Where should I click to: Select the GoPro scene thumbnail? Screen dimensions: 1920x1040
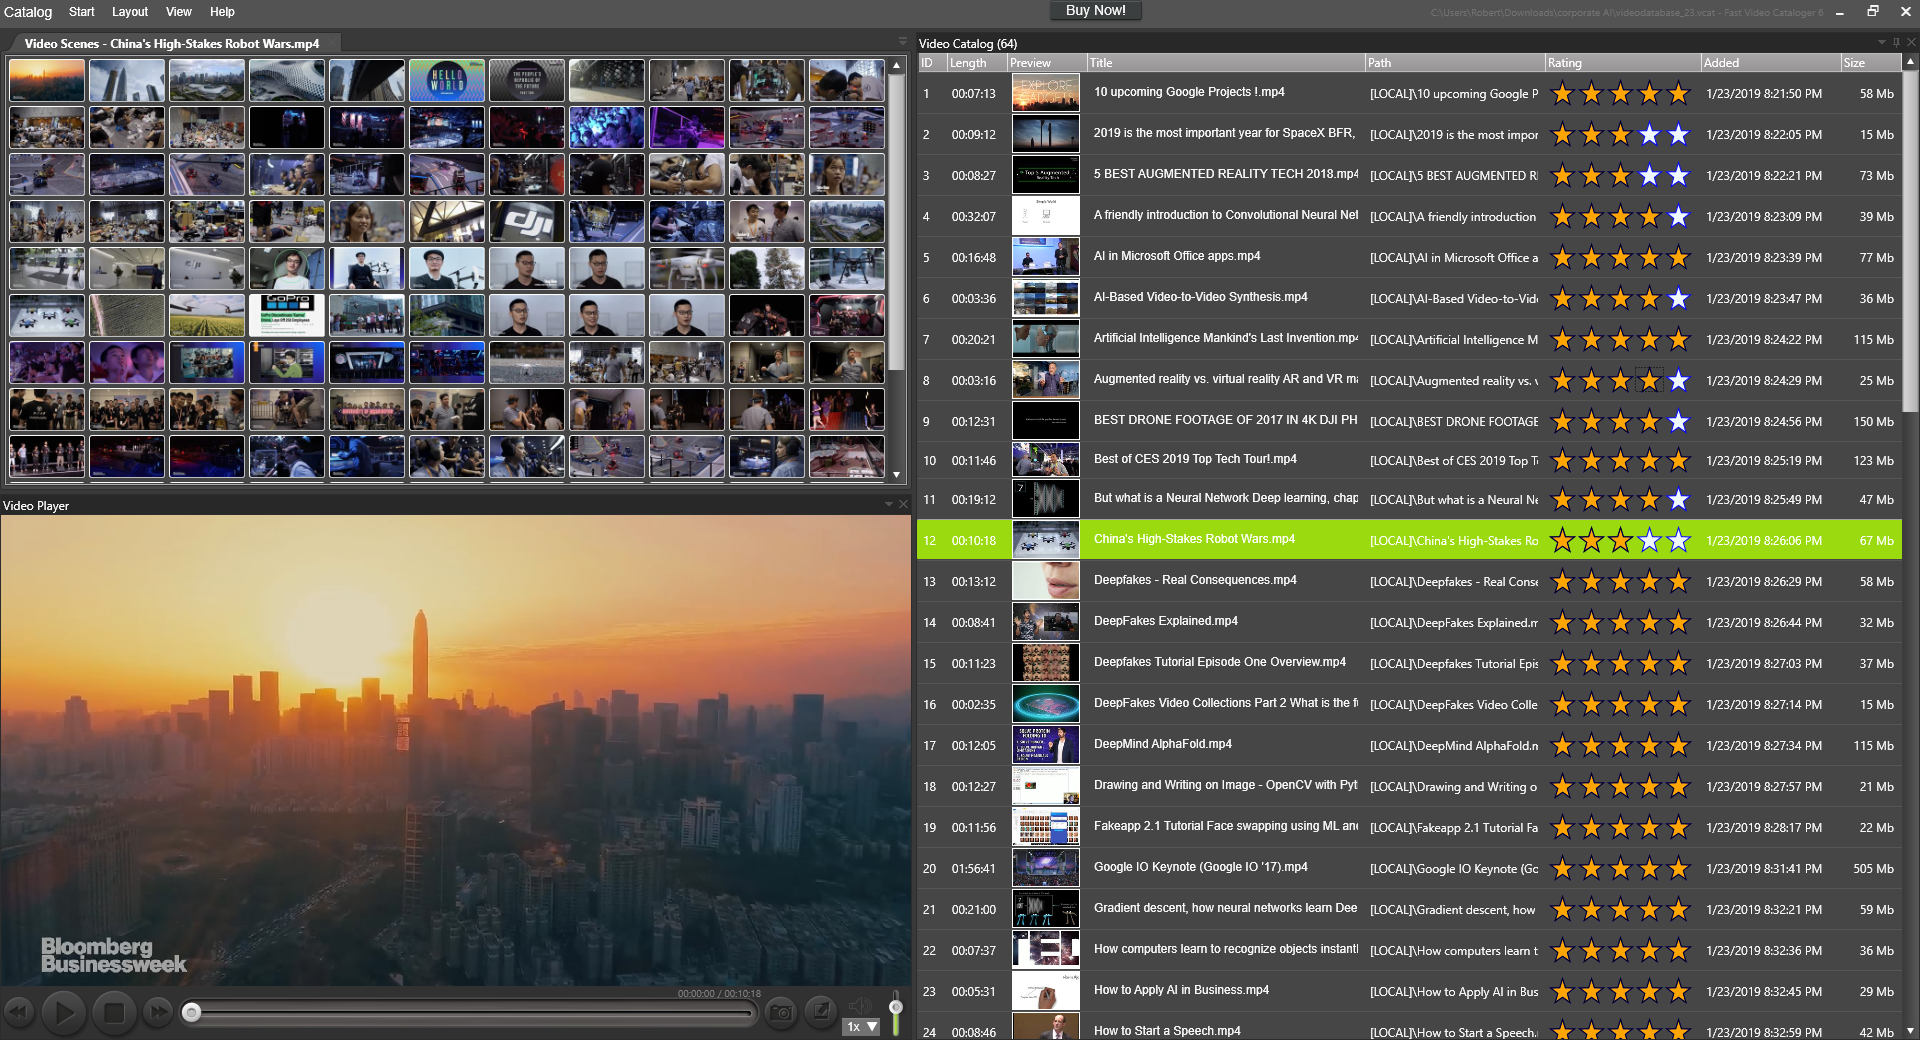(x=287, y=316)
